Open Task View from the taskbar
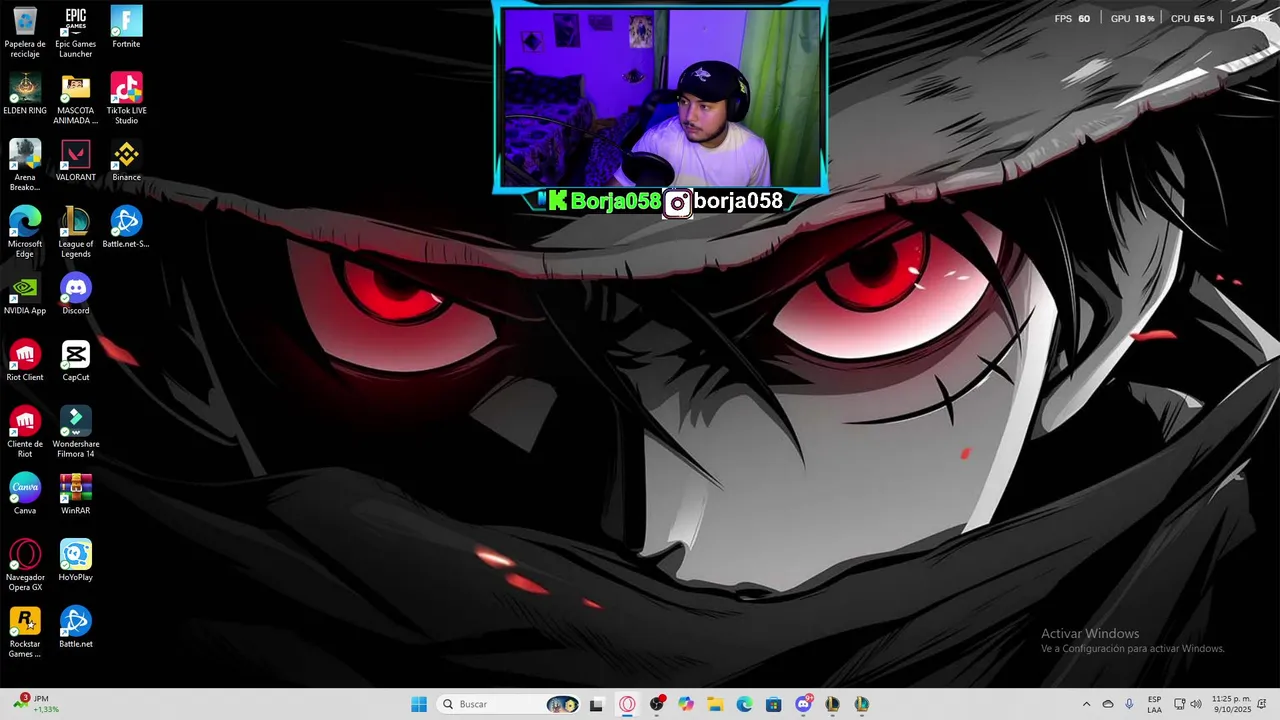 [597, 704]
